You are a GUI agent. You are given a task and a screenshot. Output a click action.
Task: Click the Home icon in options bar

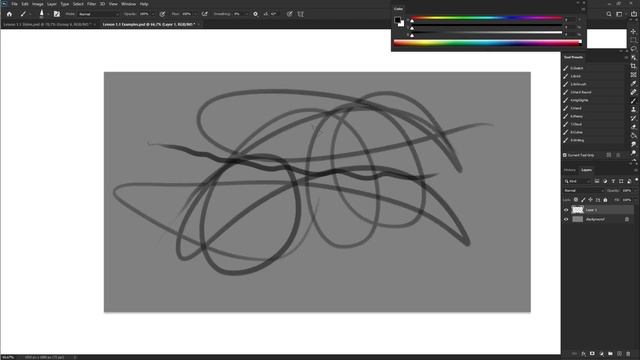pyautogui.click(x=9, y=14)
